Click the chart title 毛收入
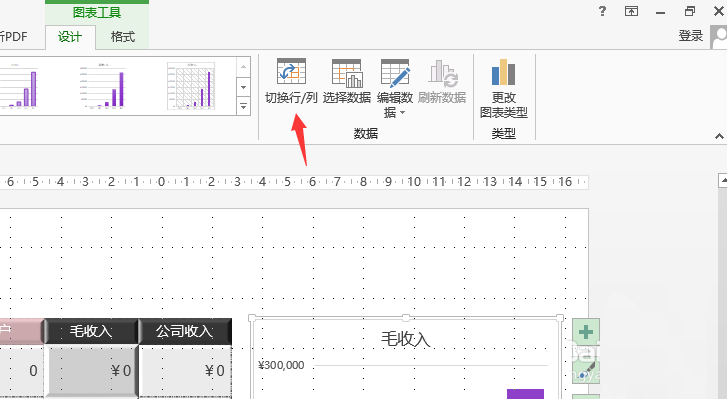This screenshot has width=727, height=399. pyautogui.click(x=406, y=339)
